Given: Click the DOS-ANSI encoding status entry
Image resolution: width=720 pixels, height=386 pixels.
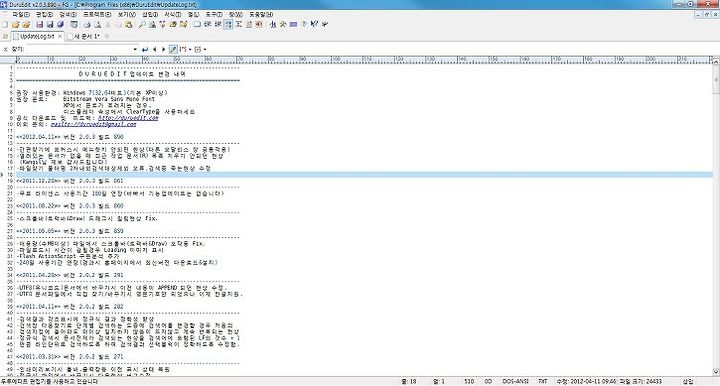Looking at the screenshot, I should [x=515, y=381].
